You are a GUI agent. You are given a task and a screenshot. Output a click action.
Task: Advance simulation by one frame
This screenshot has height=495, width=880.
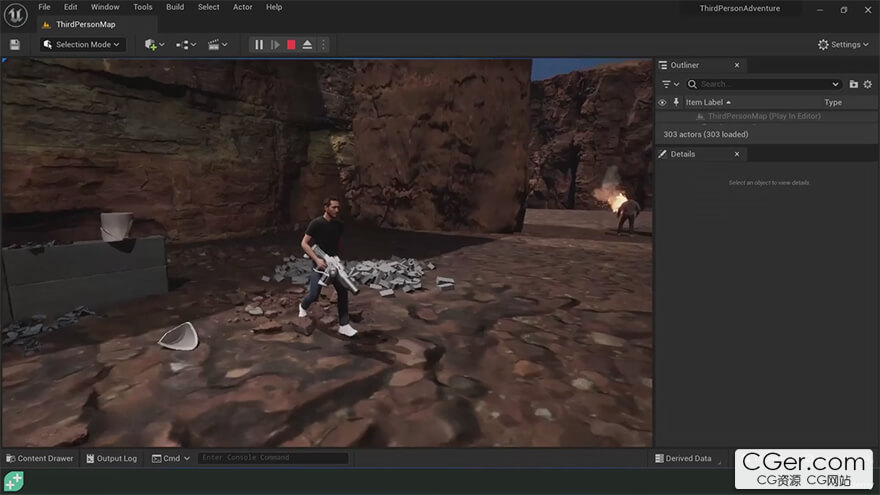pyautogui.click(x=275, y=44)
